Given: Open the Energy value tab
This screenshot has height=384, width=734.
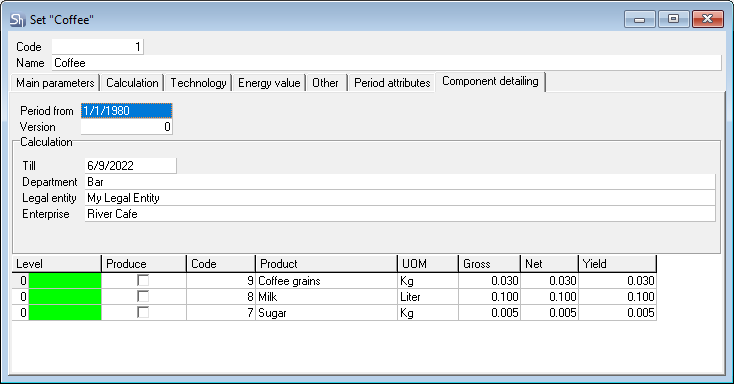Looking at the screenshot, I should tap(269, 83).
